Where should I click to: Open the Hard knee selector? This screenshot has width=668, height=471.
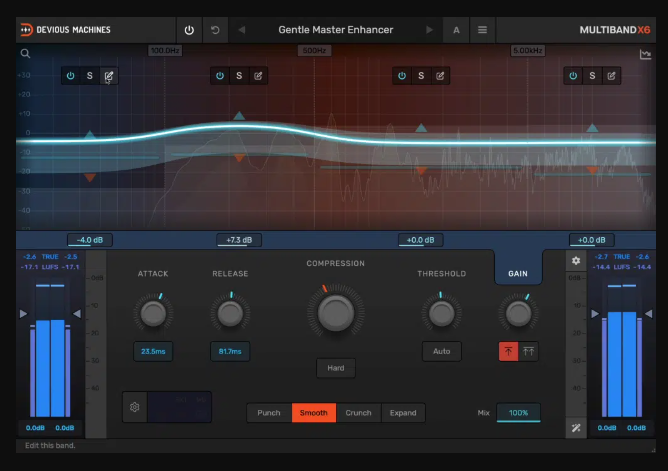tap(336, 368)
